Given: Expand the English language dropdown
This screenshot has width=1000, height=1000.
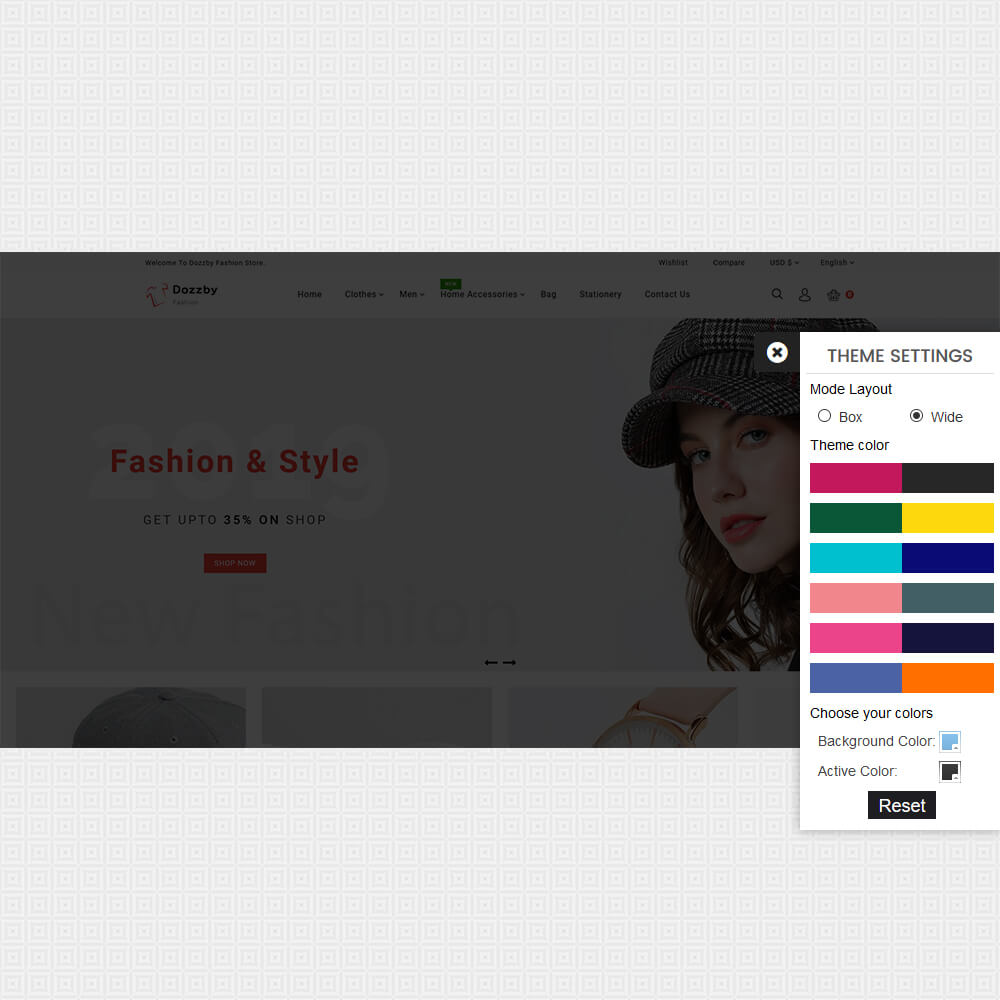Looking at the screenshot, I should coord(836,263).
